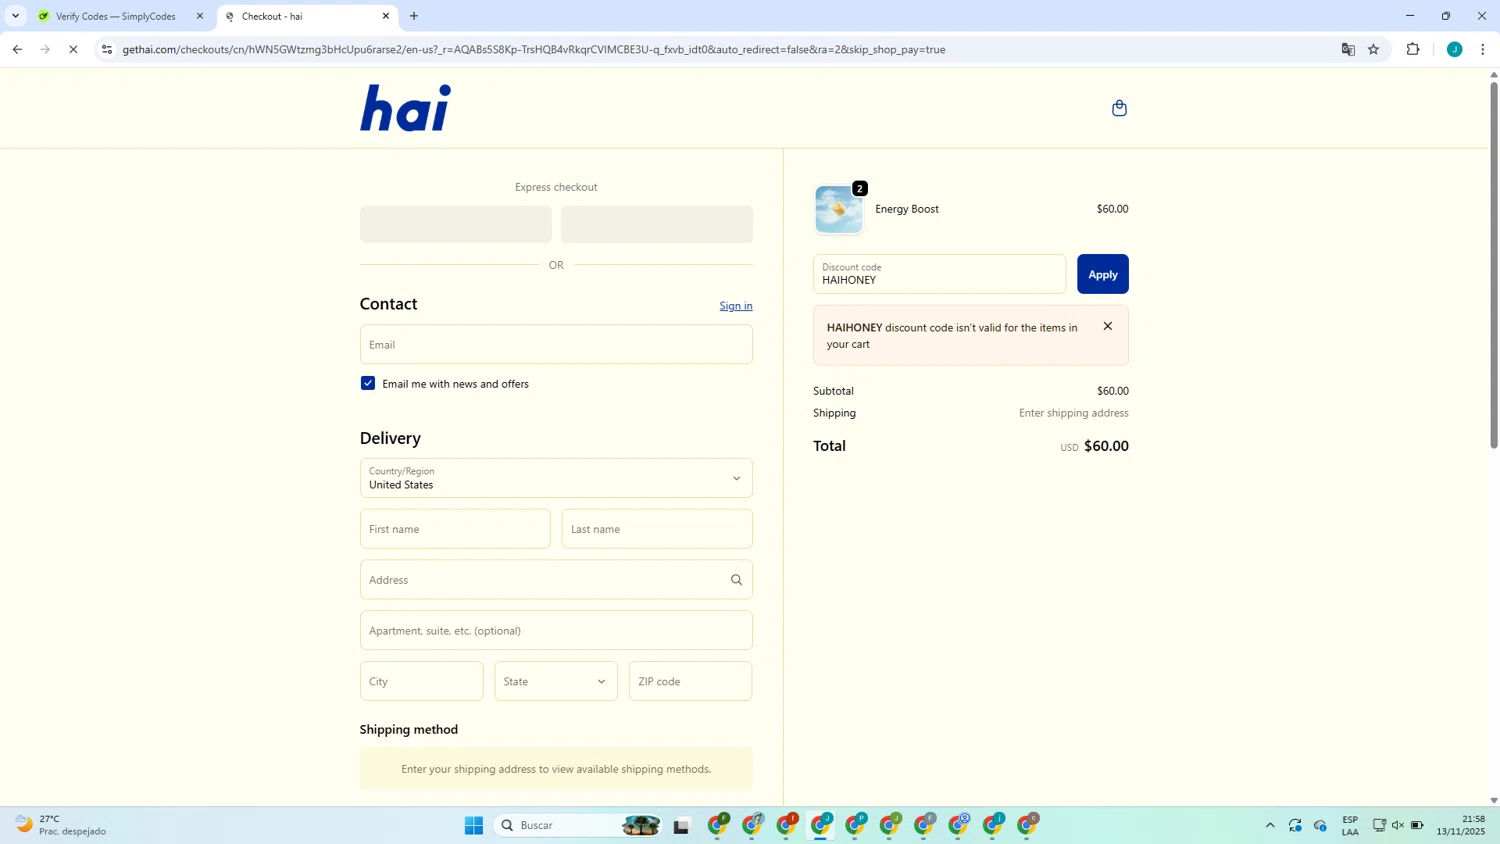This screenshot has height=844, width=1500.
Task: Open the browser extensions puzzle icon
Action: (1413, 49)
